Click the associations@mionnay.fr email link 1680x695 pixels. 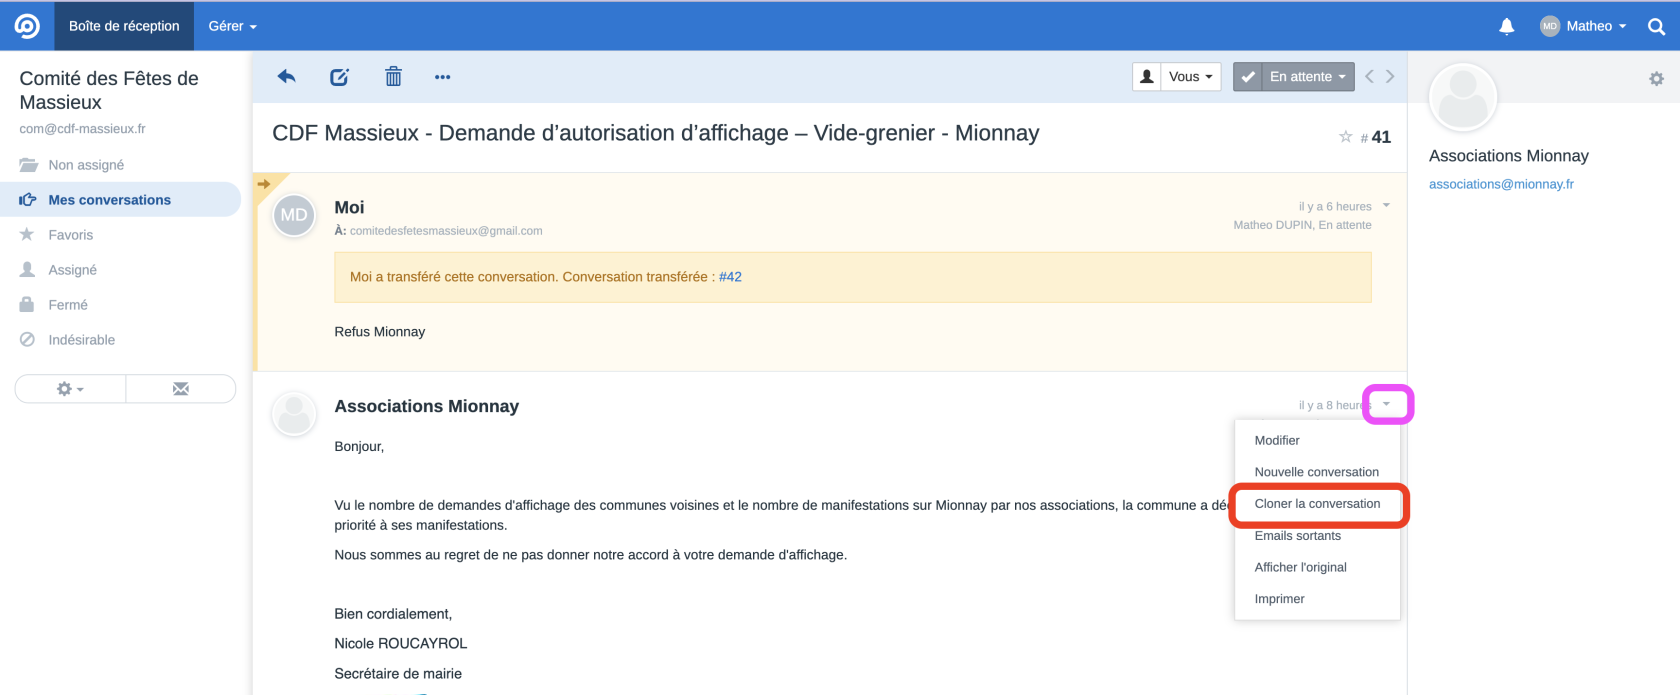1501,184
